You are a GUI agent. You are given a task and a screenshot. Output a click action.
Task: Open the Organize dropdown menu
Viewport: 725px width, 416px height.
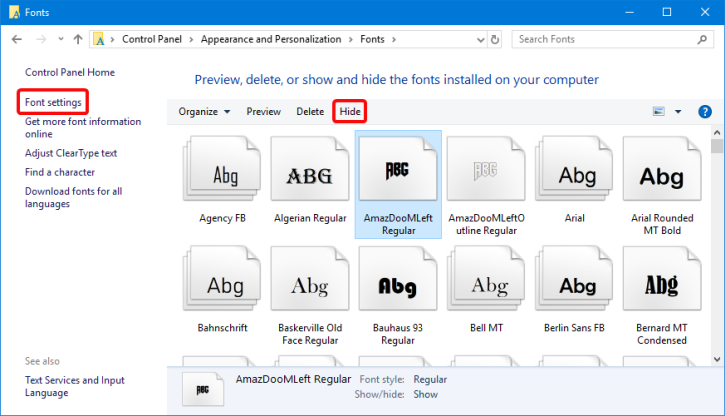click(204, 111)
